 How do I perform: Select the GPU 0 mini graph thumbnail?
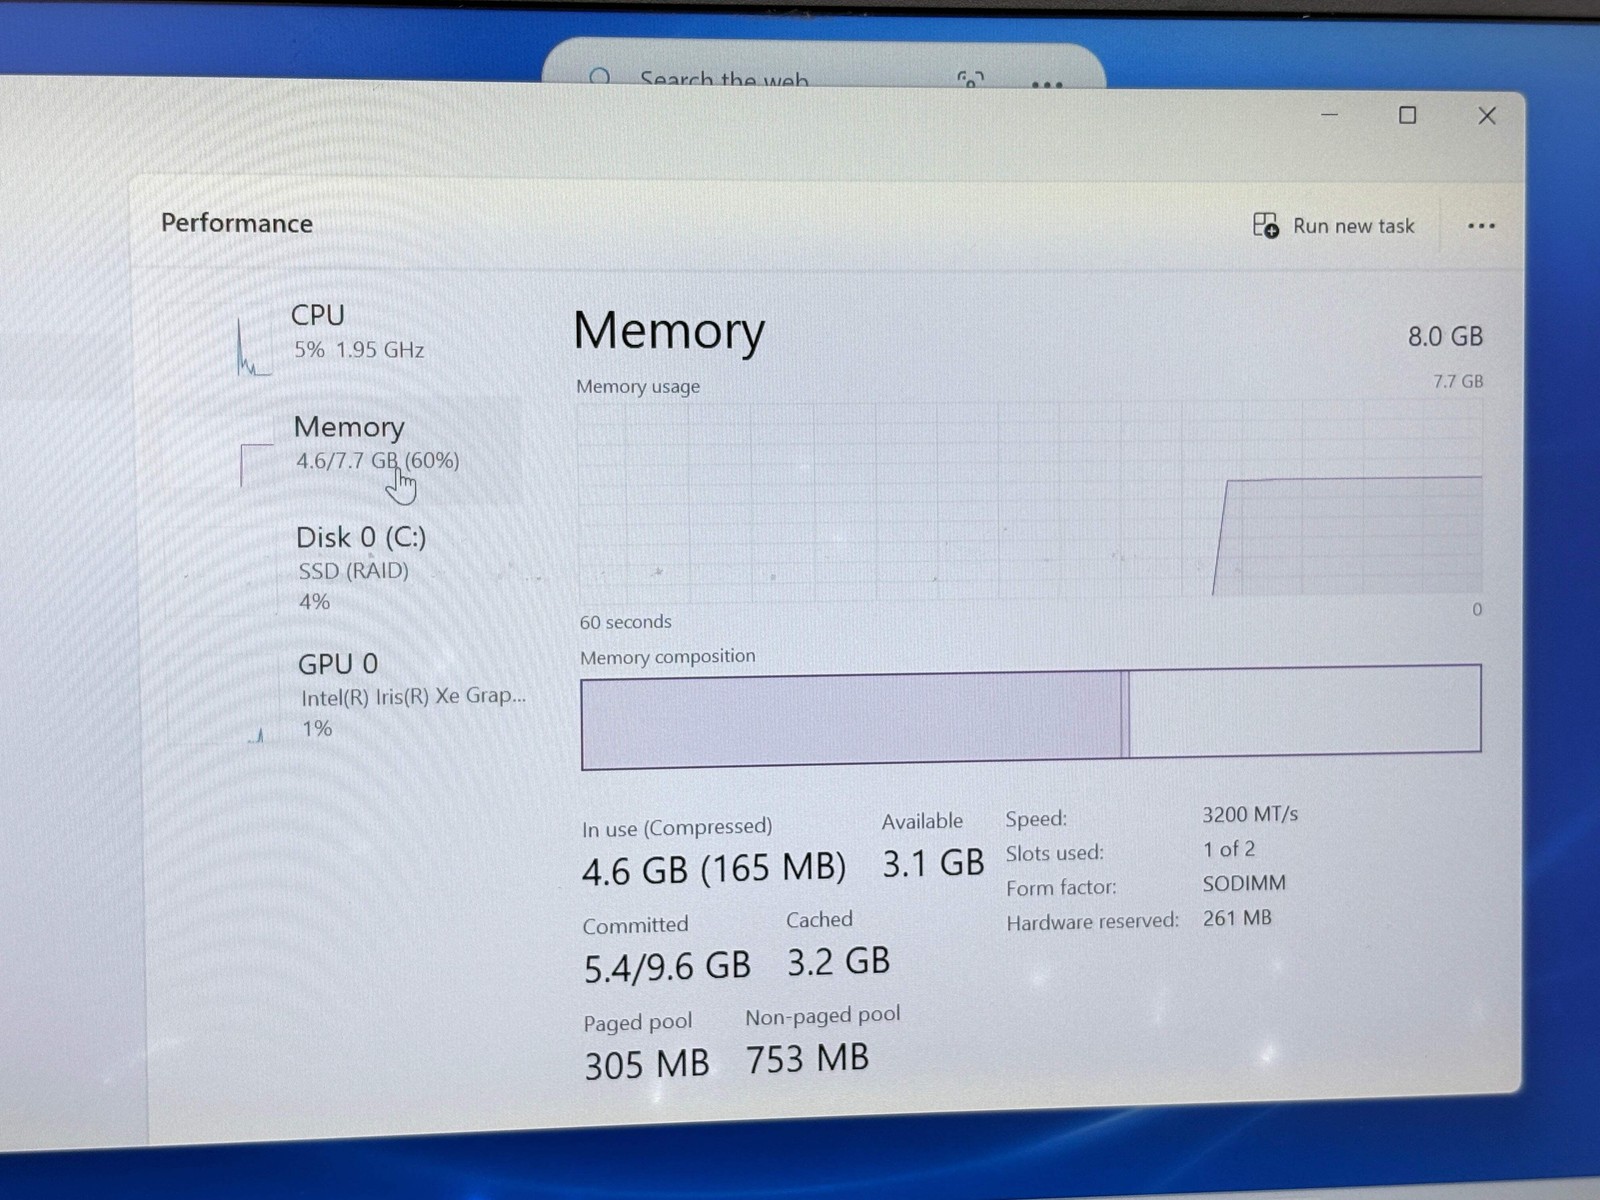pyautogui.click(x=256, y=734)
